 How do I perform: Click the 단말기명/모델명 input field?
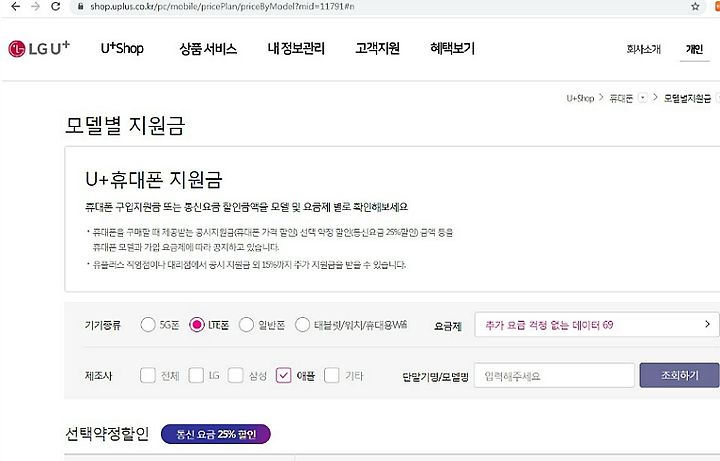coord(554,376)
